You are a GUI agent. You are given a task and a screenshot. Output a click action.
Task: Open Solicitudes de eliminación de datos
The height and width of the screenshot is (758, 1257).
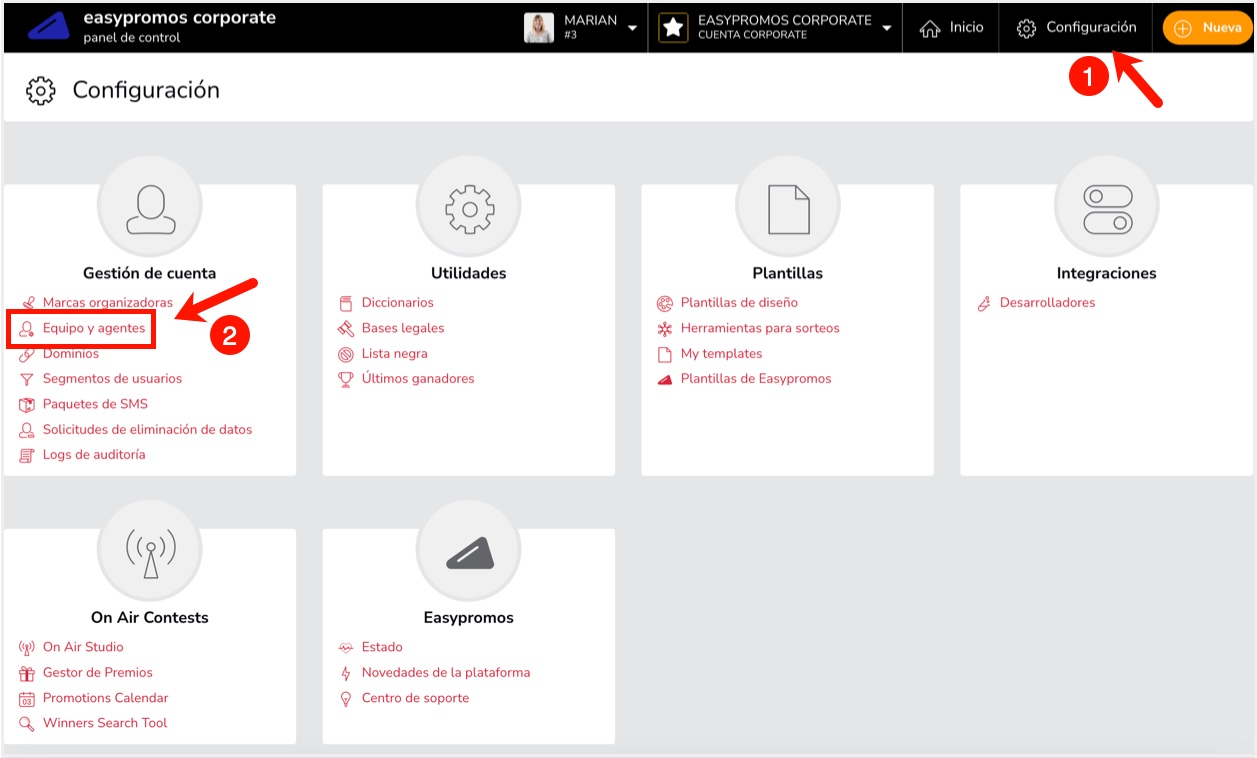click(147, 429)
